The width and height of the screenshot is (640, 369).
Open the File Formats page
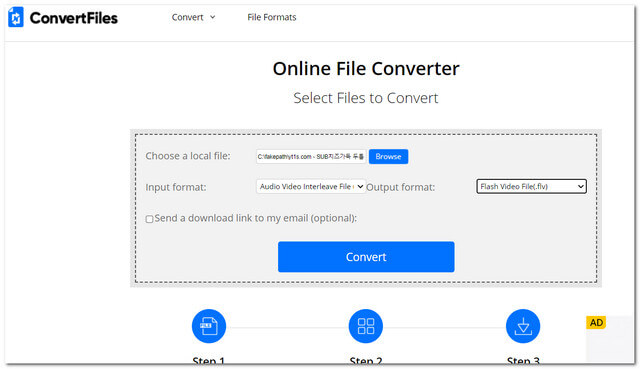pyautogui.click(x=272, y=17)
